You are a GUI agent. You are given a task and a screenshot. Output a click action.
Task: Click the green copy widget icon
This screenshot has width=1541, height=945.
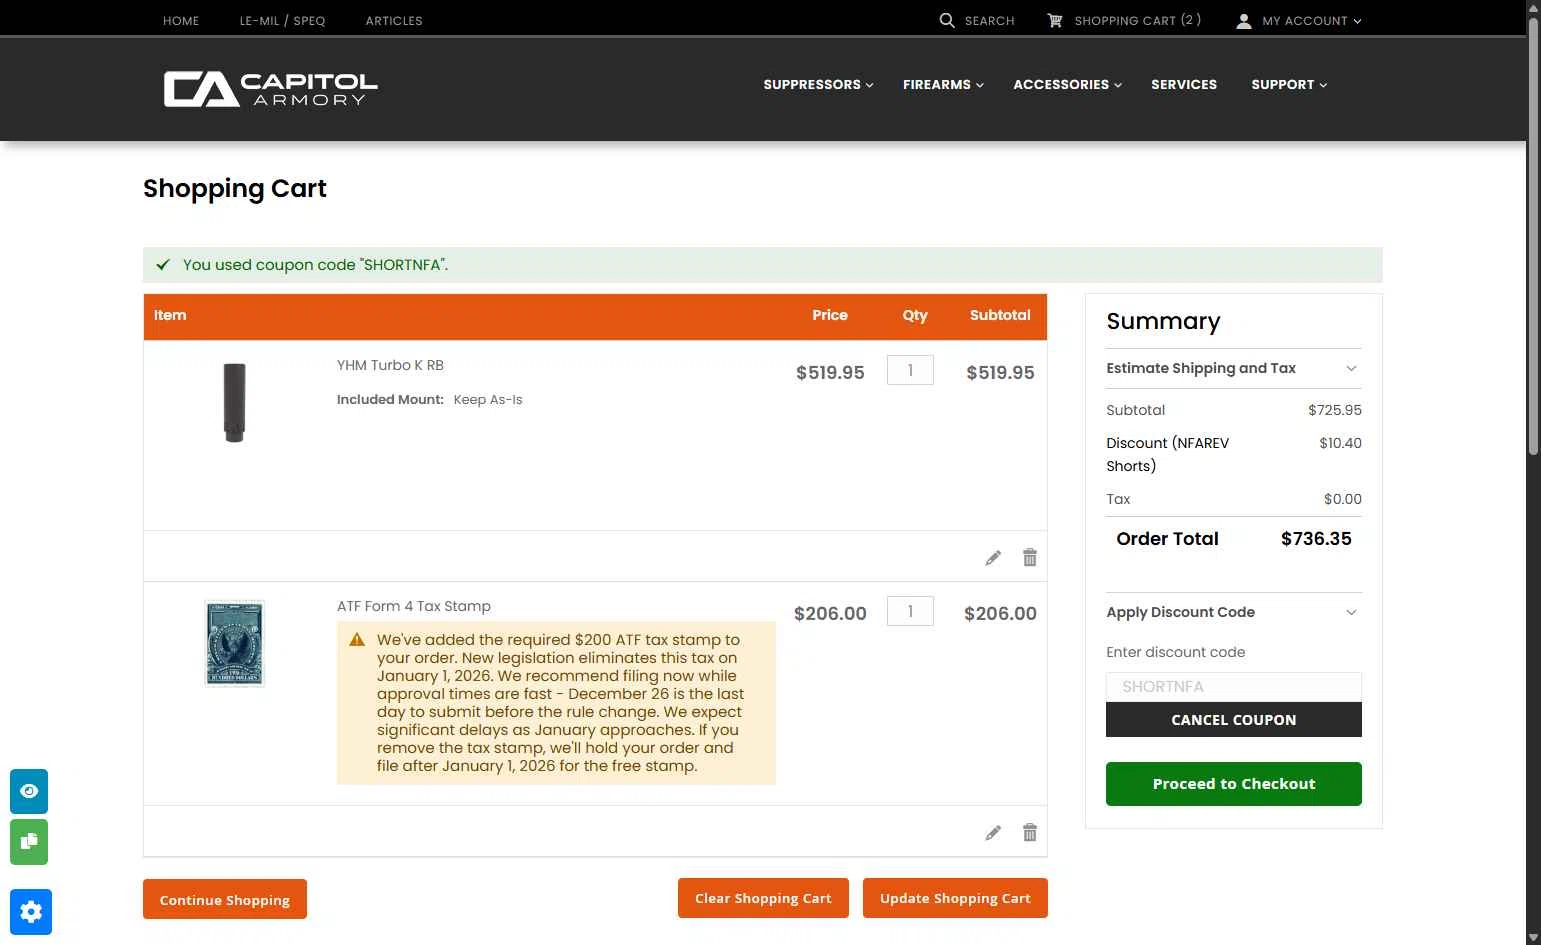click(x=29, y=842)
